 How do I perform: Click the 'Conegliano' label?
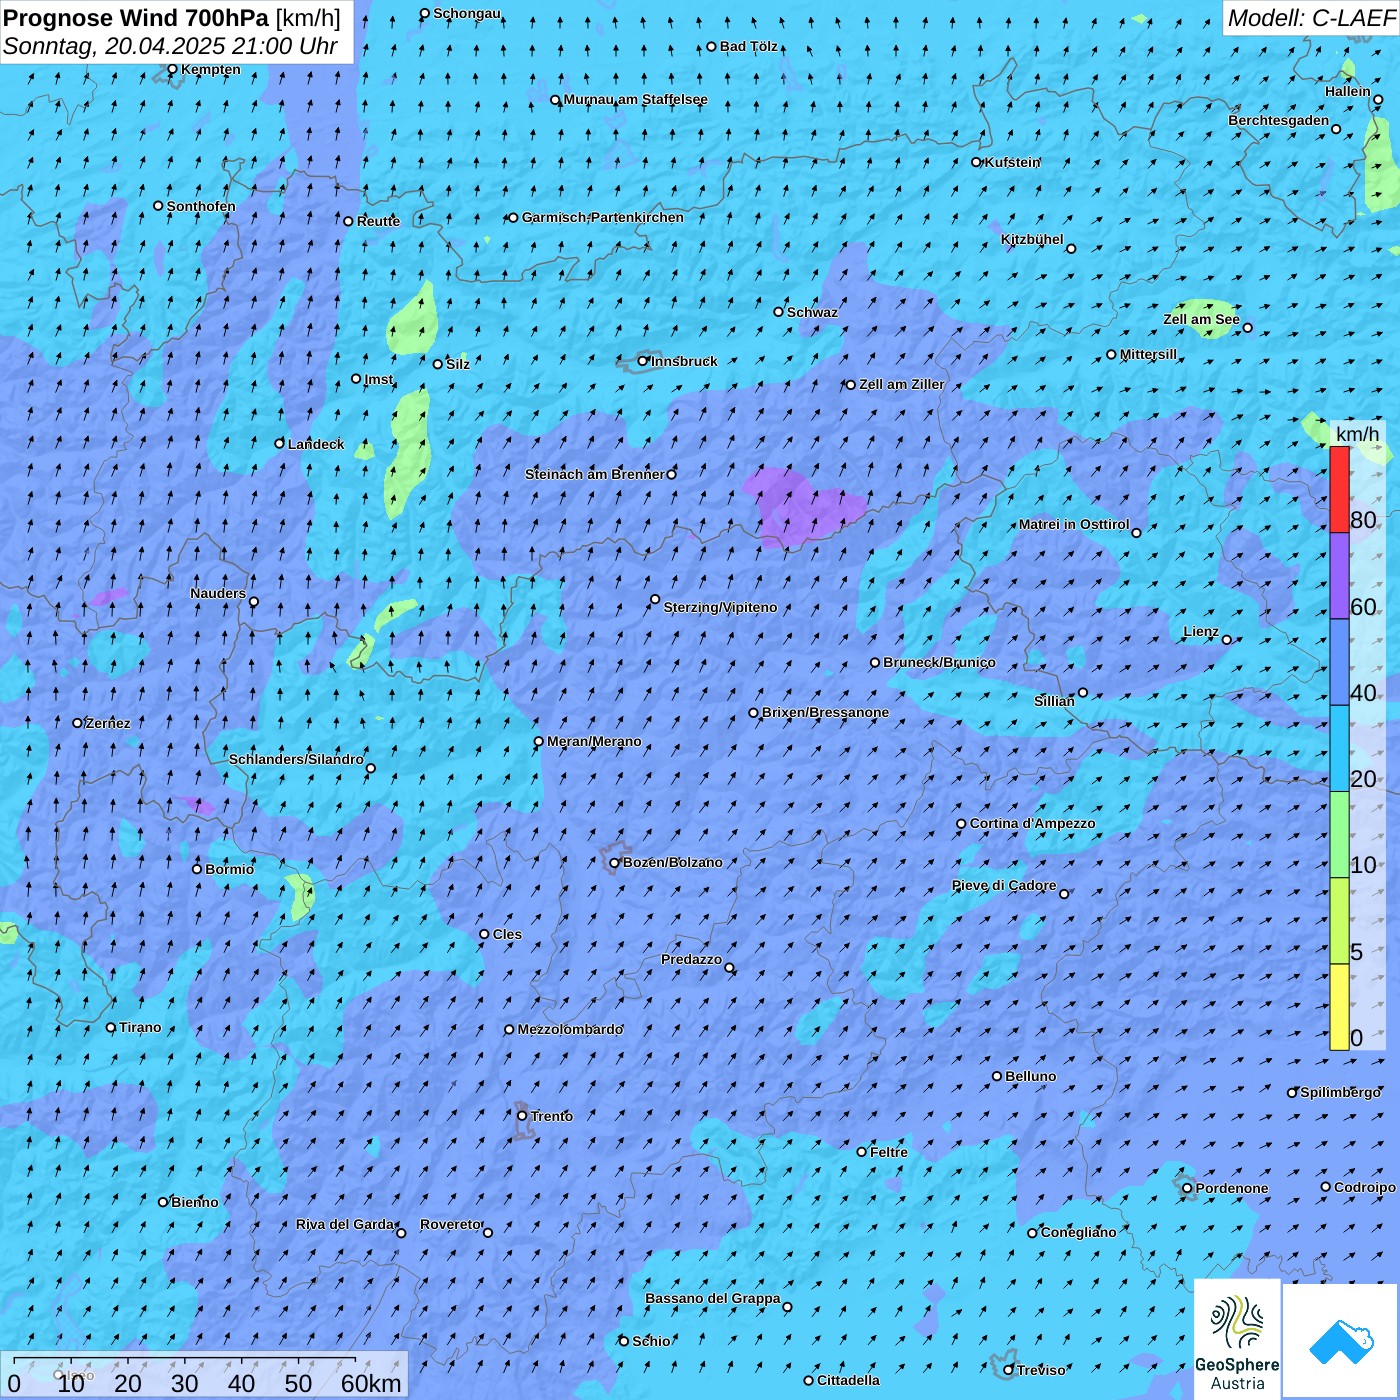[x=1078, y=1232]
